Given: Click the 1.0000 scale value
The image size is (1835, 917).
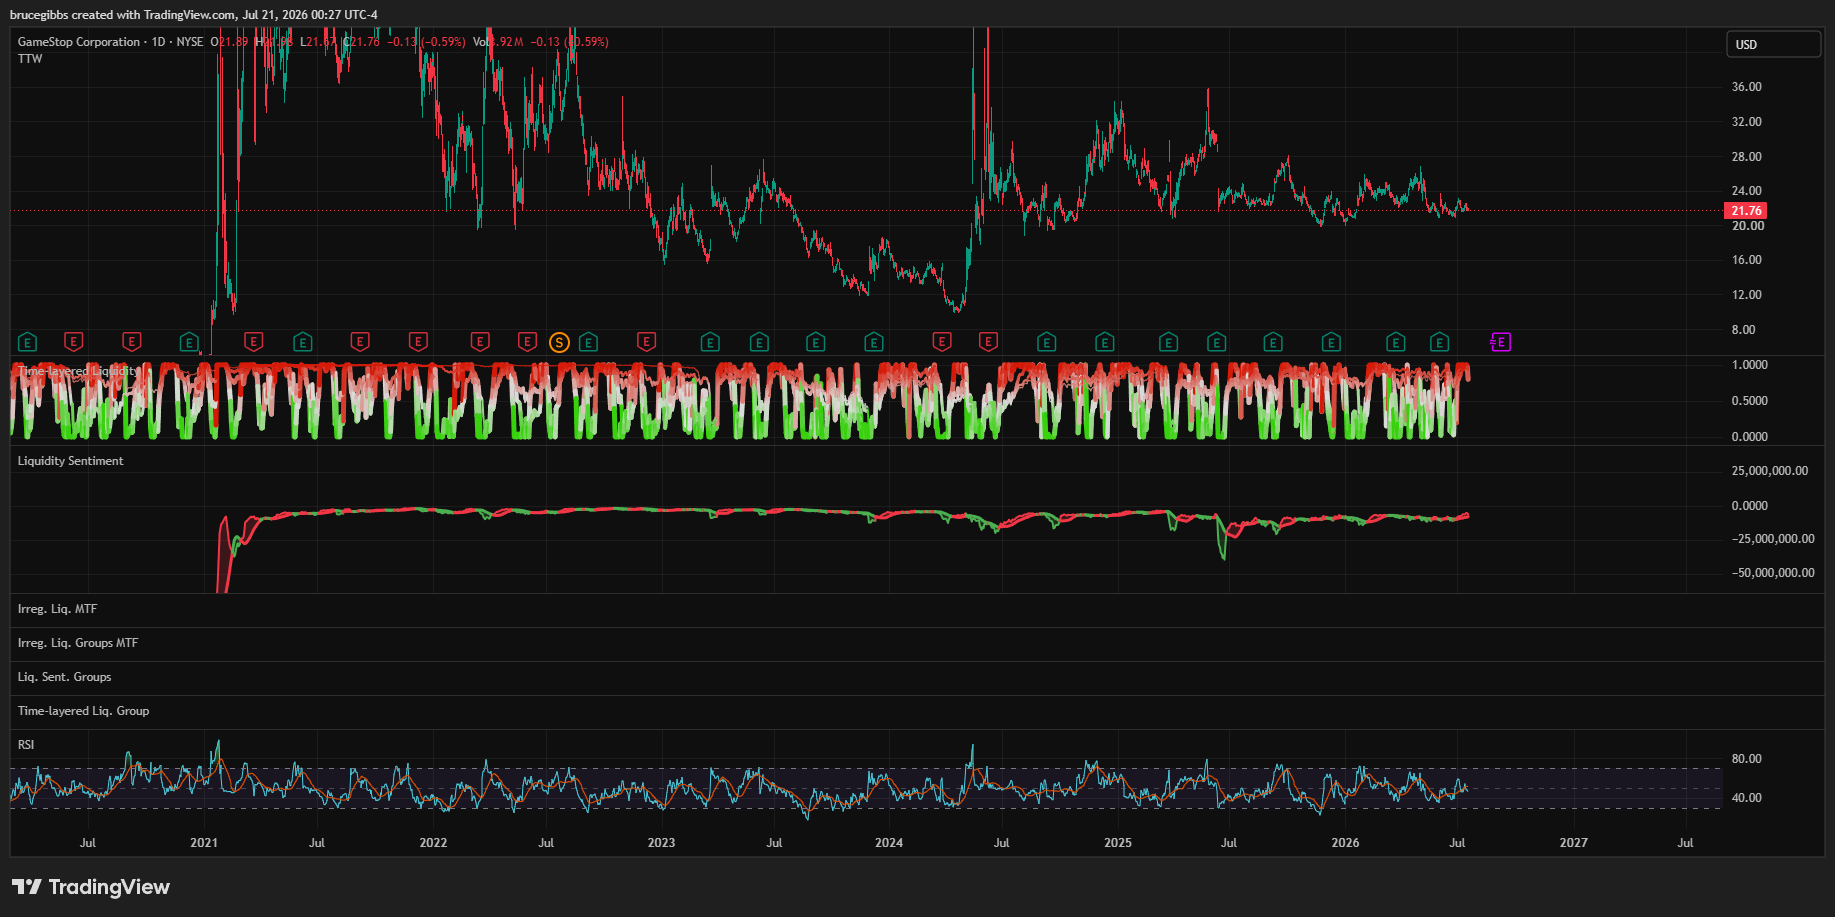Looking at the screenshot, I should coord(1750,365).
